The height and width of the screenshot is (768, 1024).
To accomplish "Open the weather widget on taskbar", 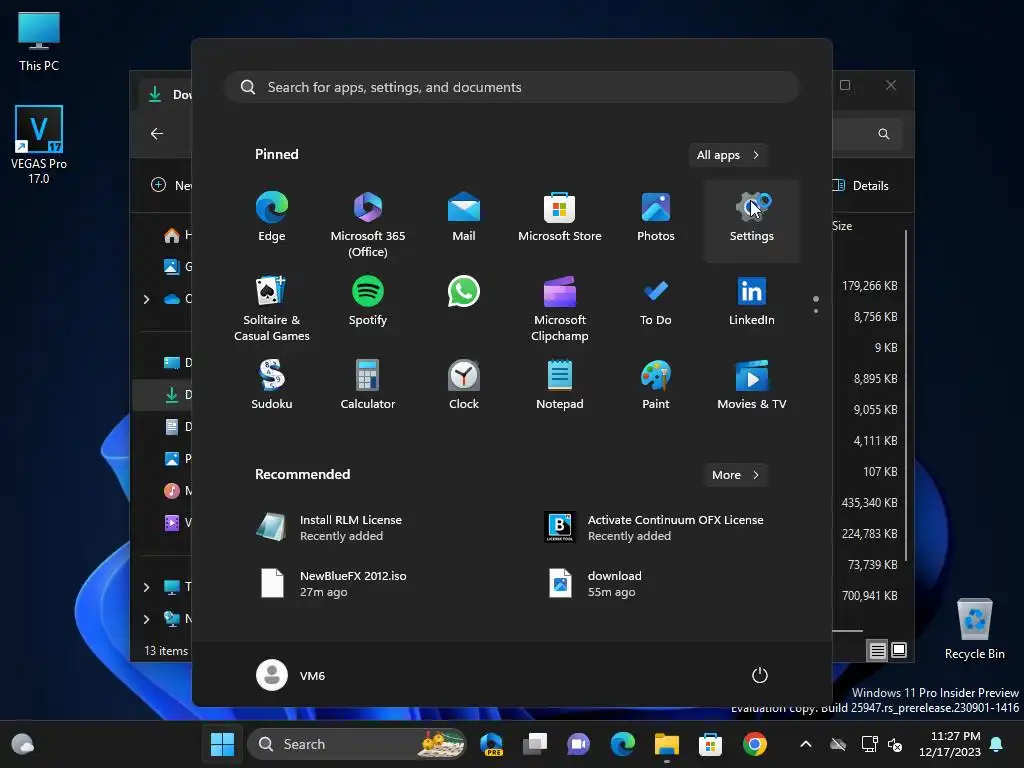I will pyautogui.click(x=23, y=744).
